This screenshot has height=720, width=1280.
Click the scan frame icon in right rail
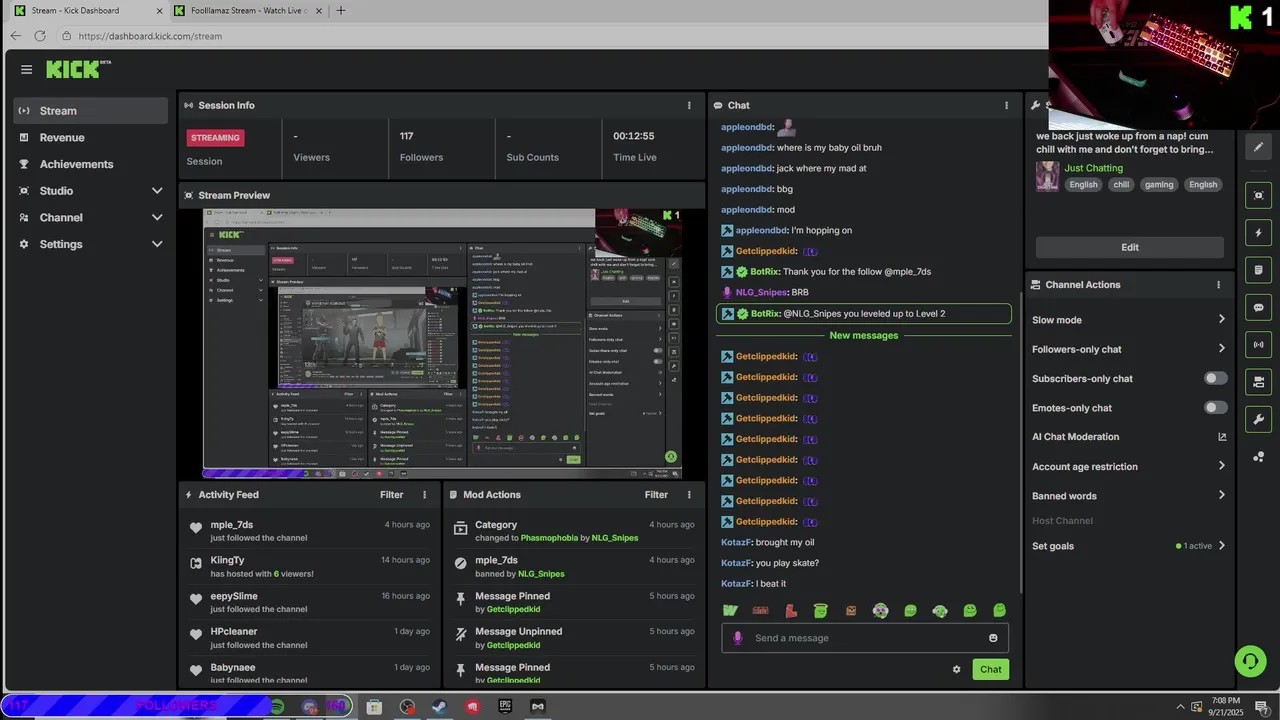click(x=1258, y=195)
